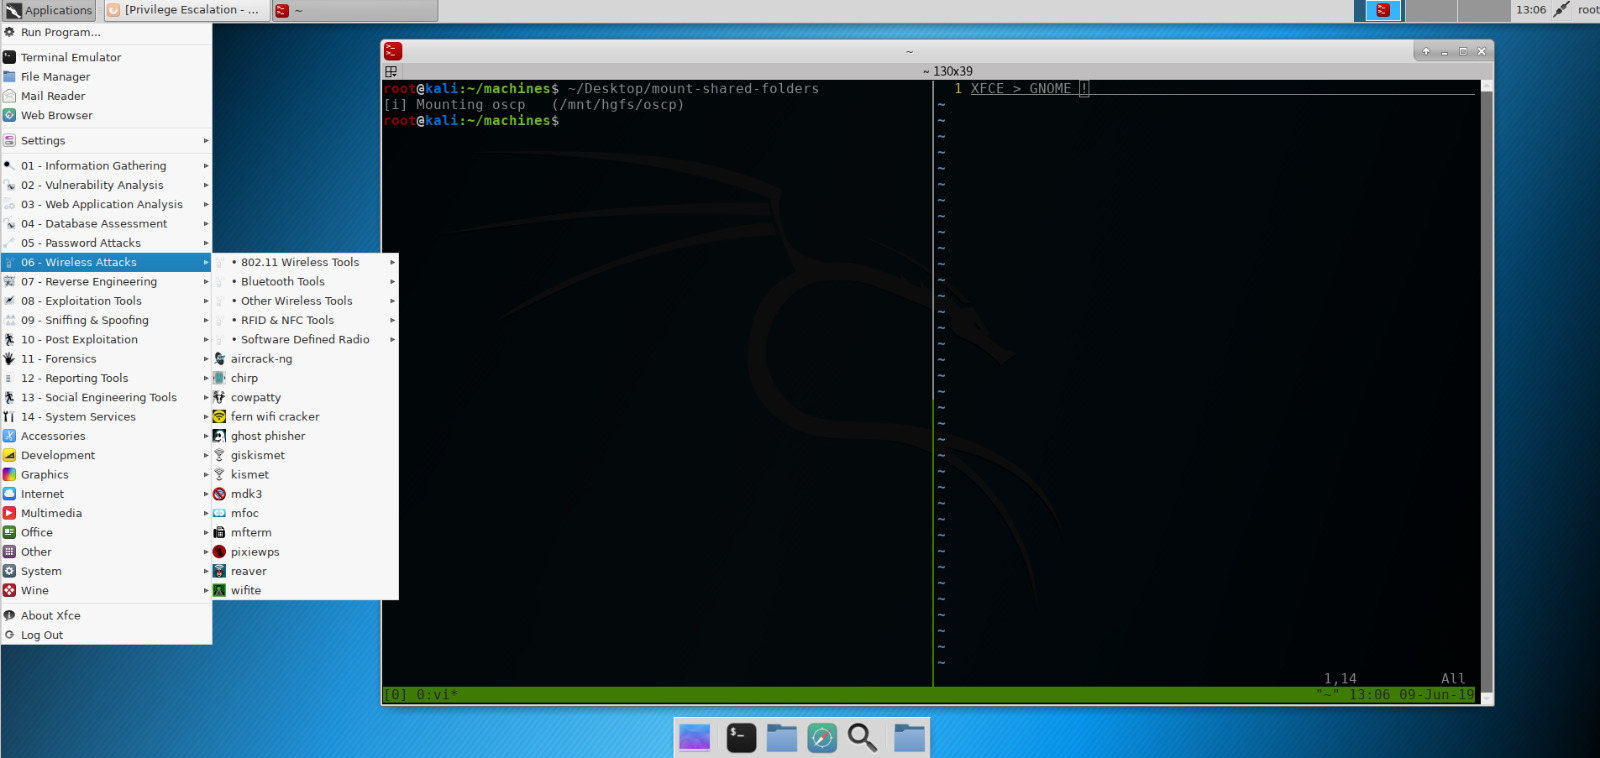Expand 01 - Information Gathering category

tap(106, 166)
